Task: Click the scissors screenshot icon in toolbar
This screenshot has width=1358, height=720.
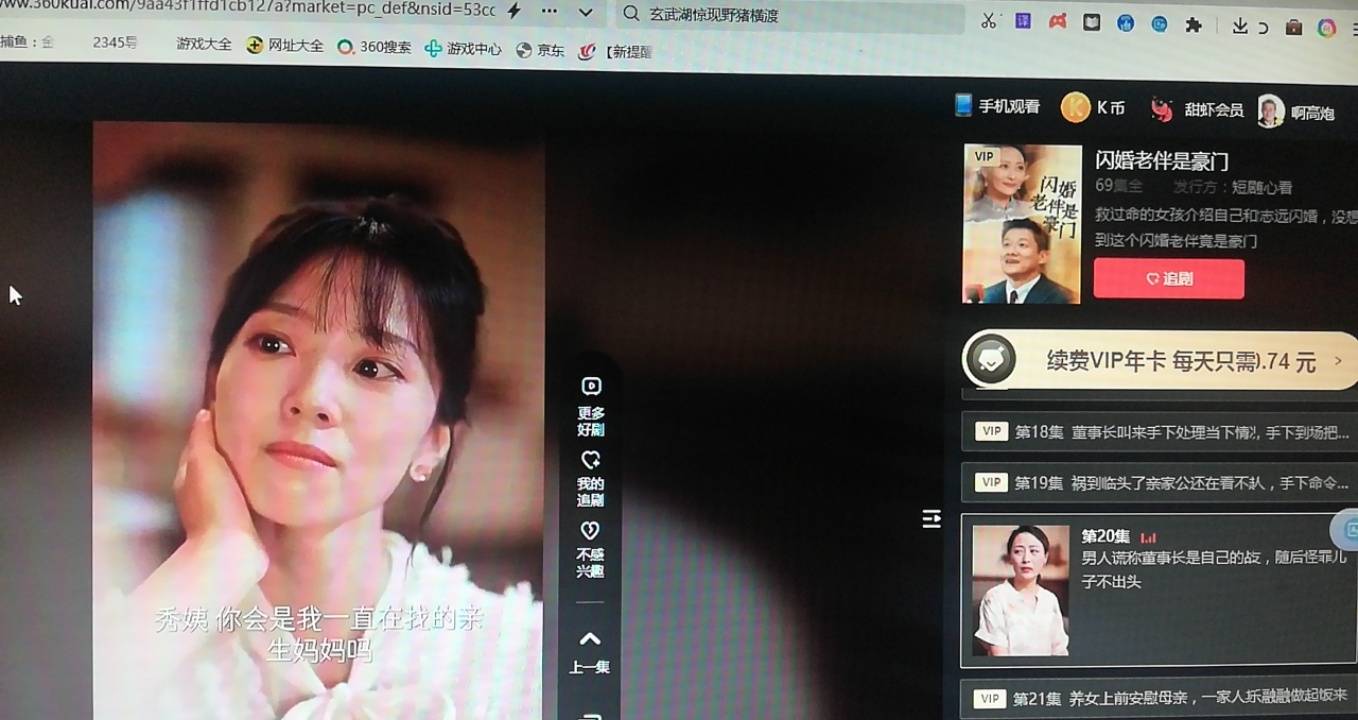Action: pos(988,20)
